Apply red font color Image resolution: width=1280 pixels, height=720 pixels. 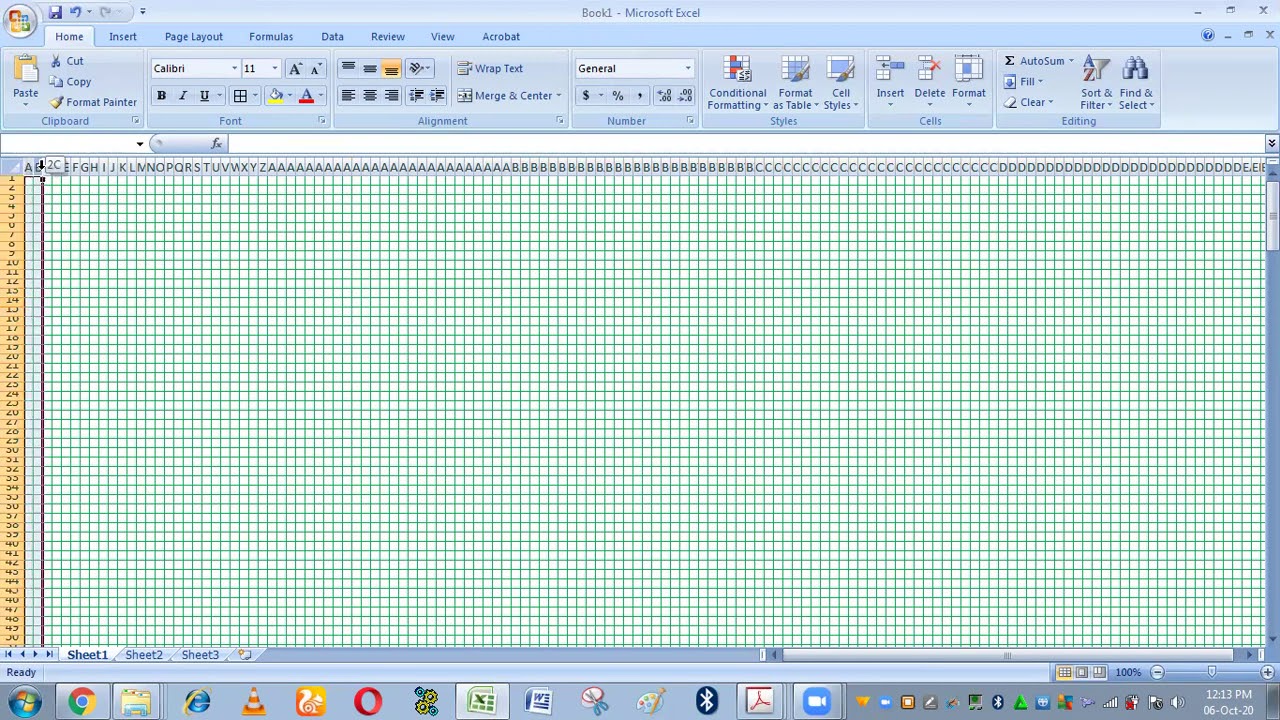pos(306,96)
